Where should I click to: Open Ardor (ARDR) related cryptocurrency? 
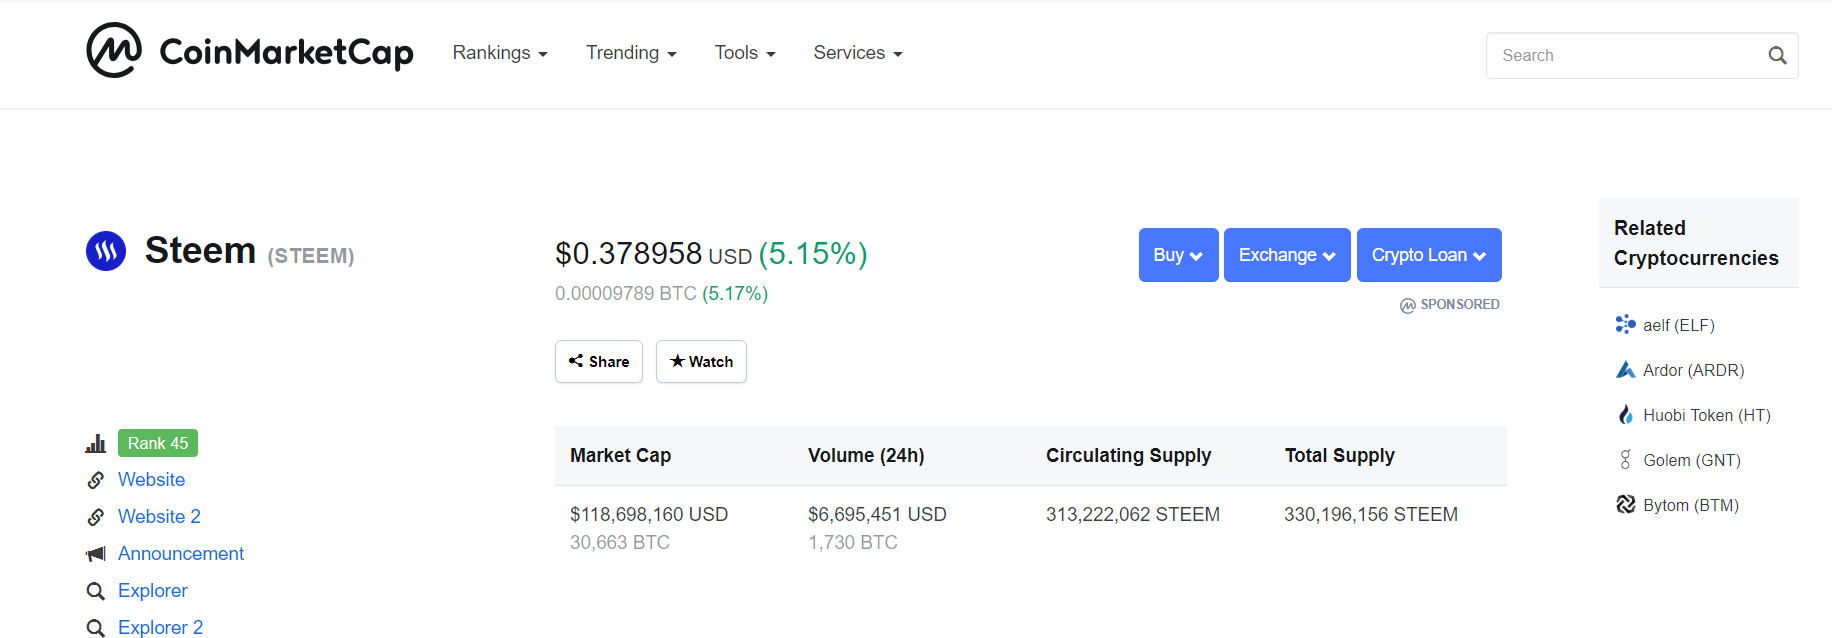click(x=1694, y=370)
